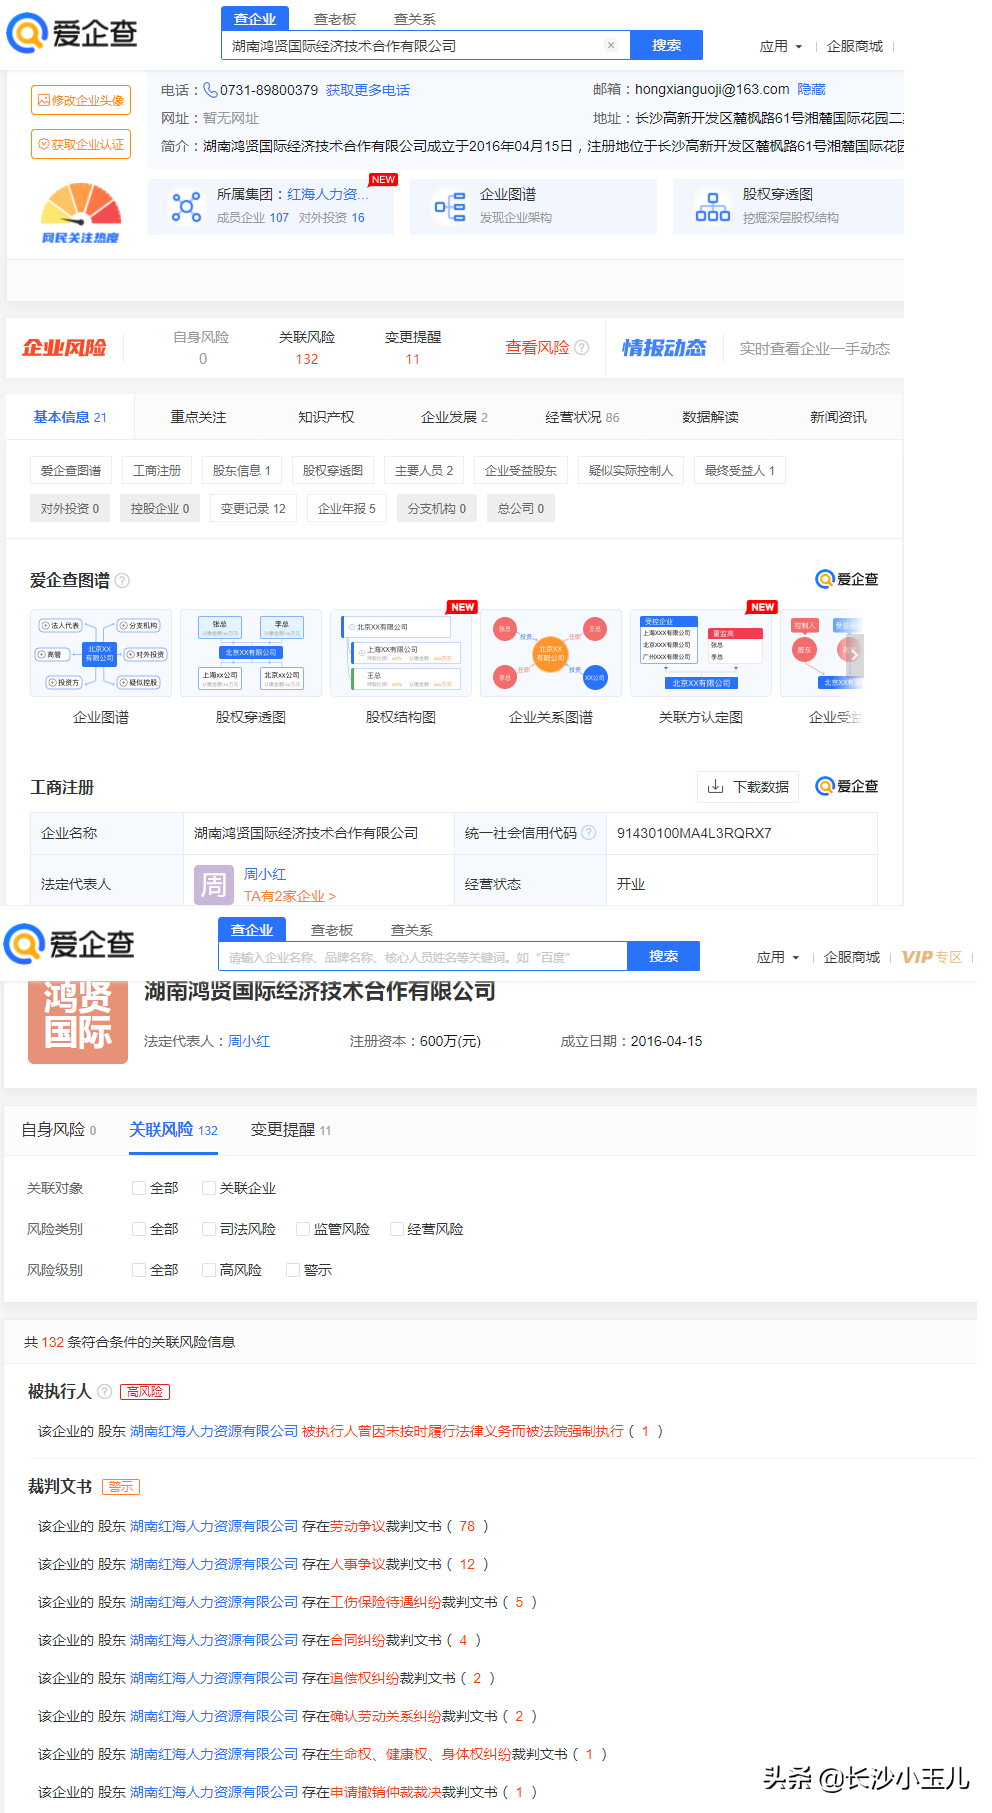The height and width of the screenshot is (1813, 992).
Task: Select the 变更提醒 11 tab in lower section
Action: click(291, 1129)
